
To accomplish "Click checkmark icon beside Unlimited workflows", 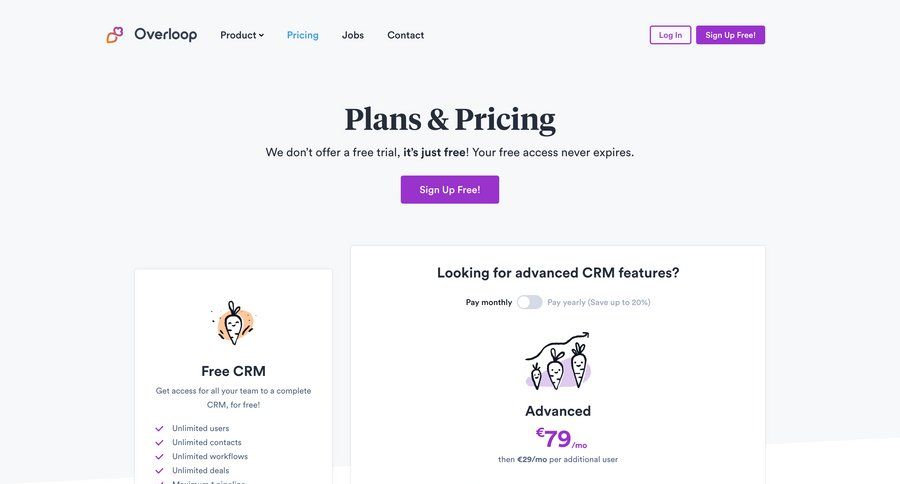I will tap(159, 457).
